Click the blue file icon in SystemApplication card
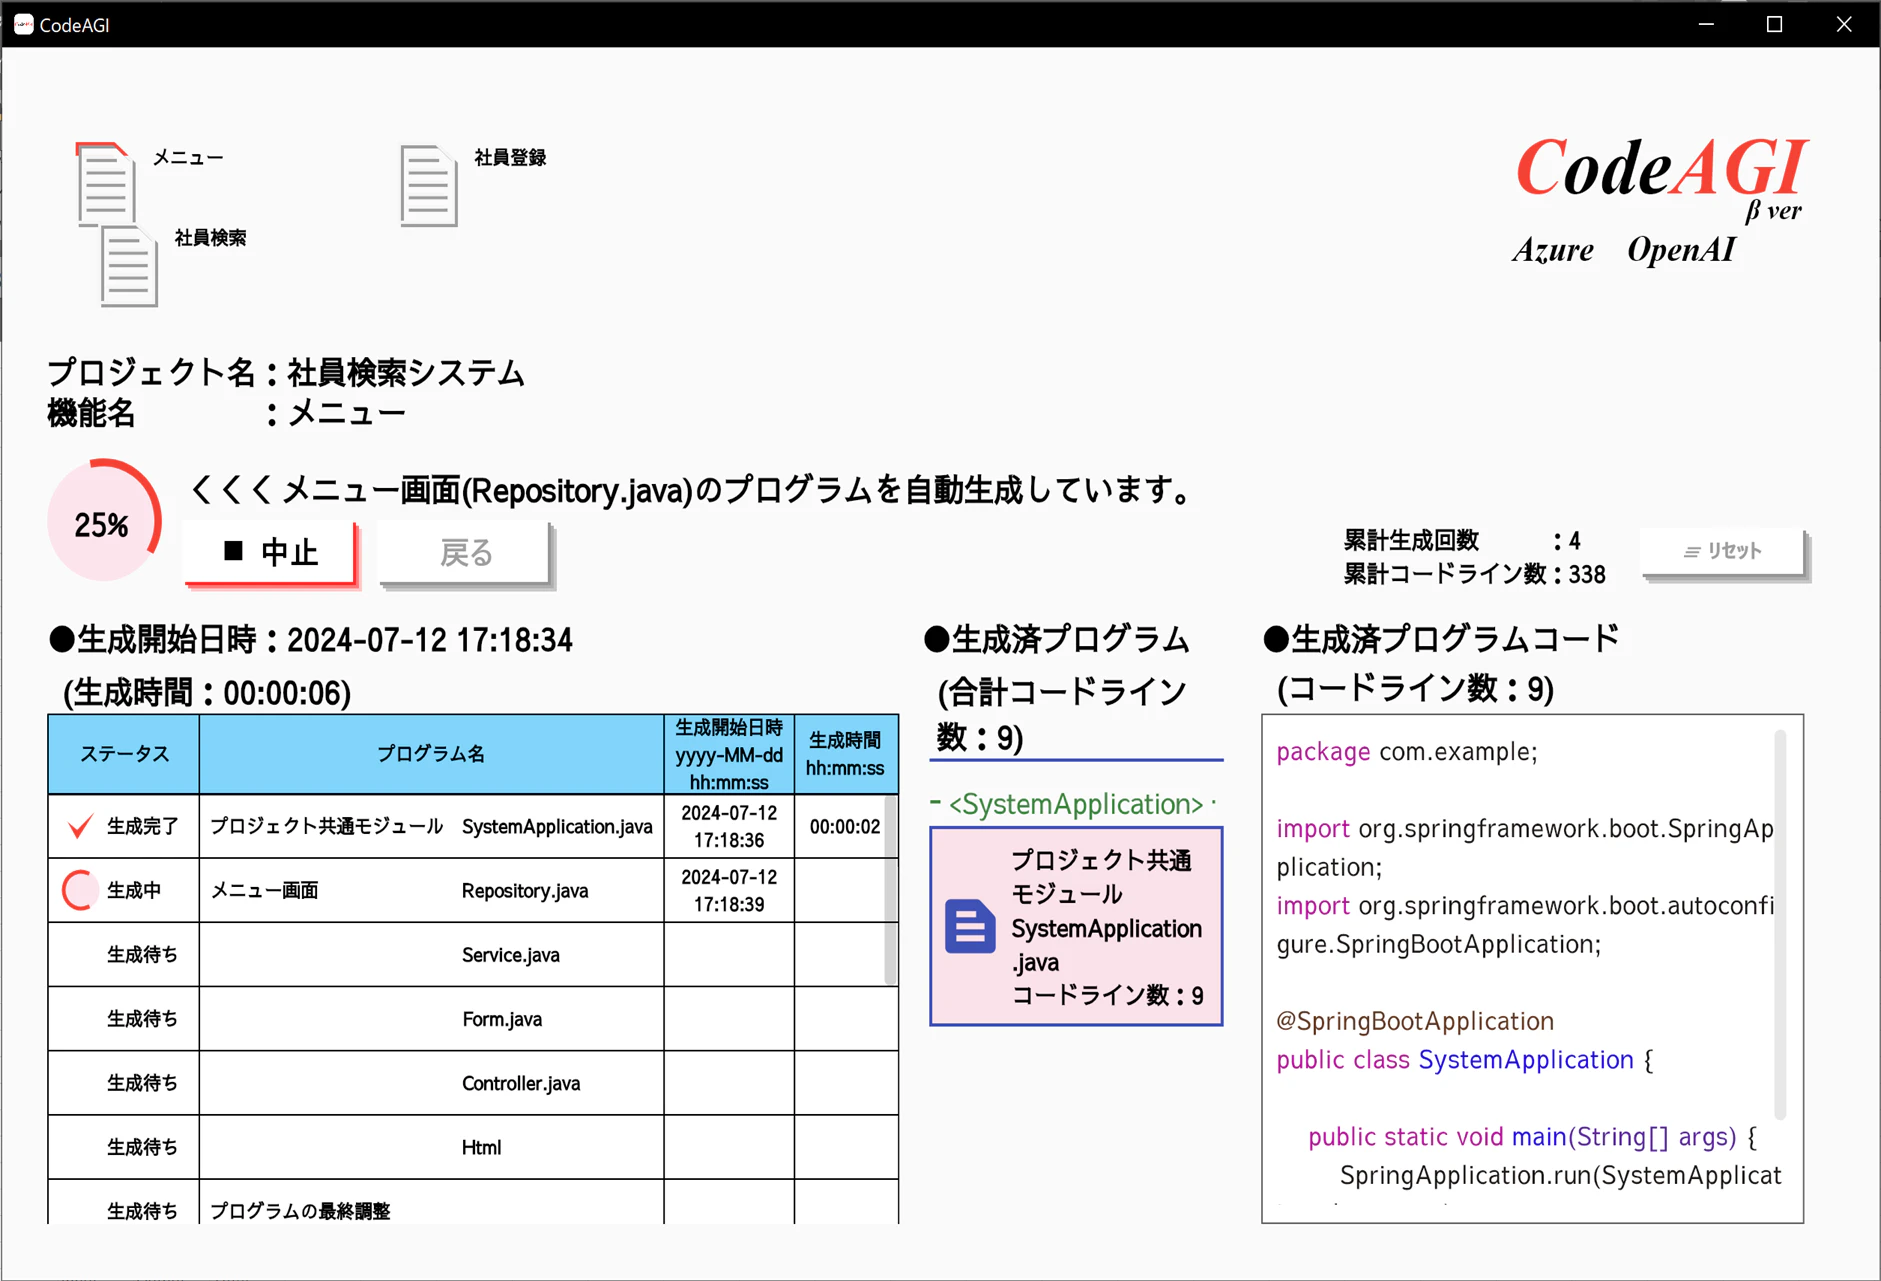The width and height of the screenshot is (1881, 1281). (970, 926)
